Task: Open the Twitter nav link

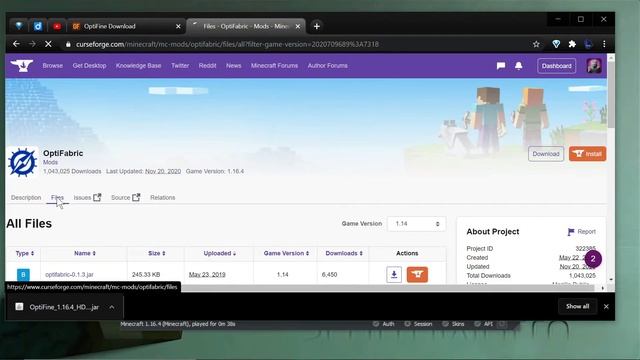Action: [x=180, y=66]
